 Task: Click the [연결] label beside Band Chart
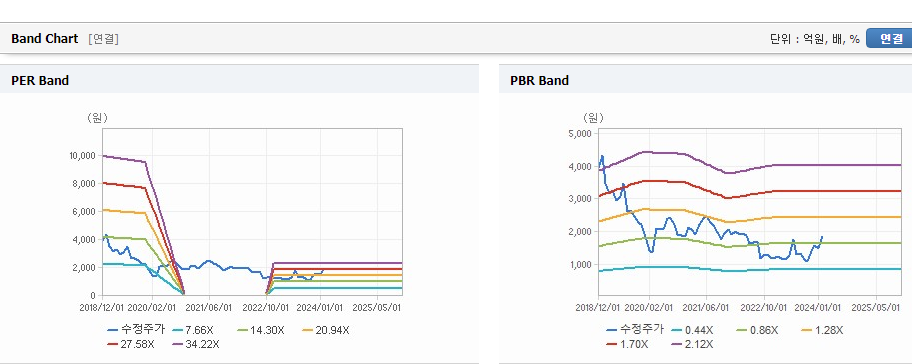click(104, 39)
